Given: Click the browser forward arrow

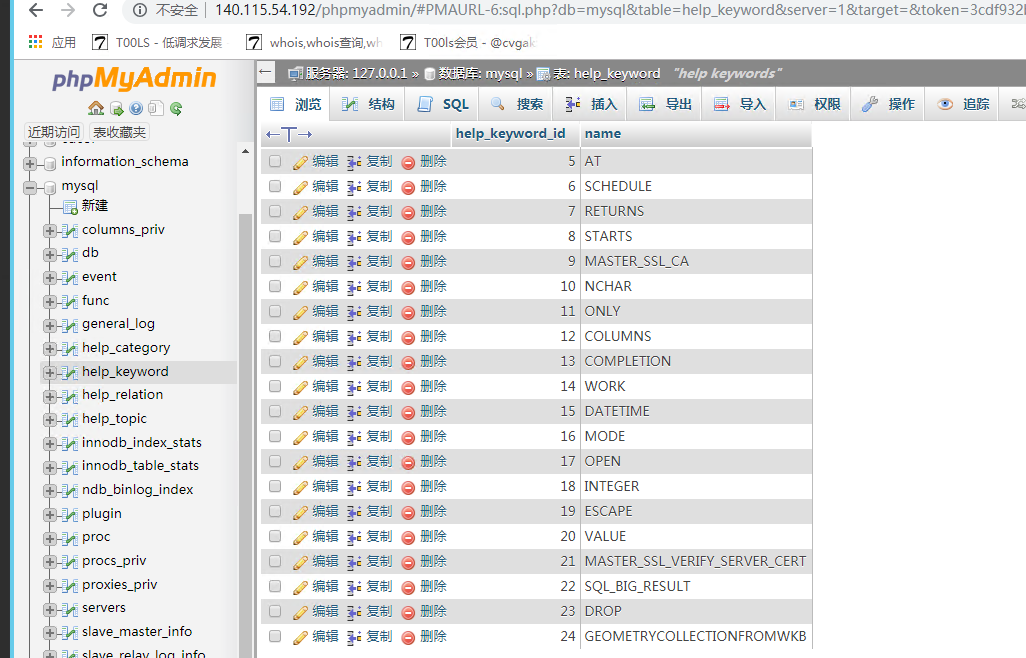Looking at the screenshot, I should (68, 10).
